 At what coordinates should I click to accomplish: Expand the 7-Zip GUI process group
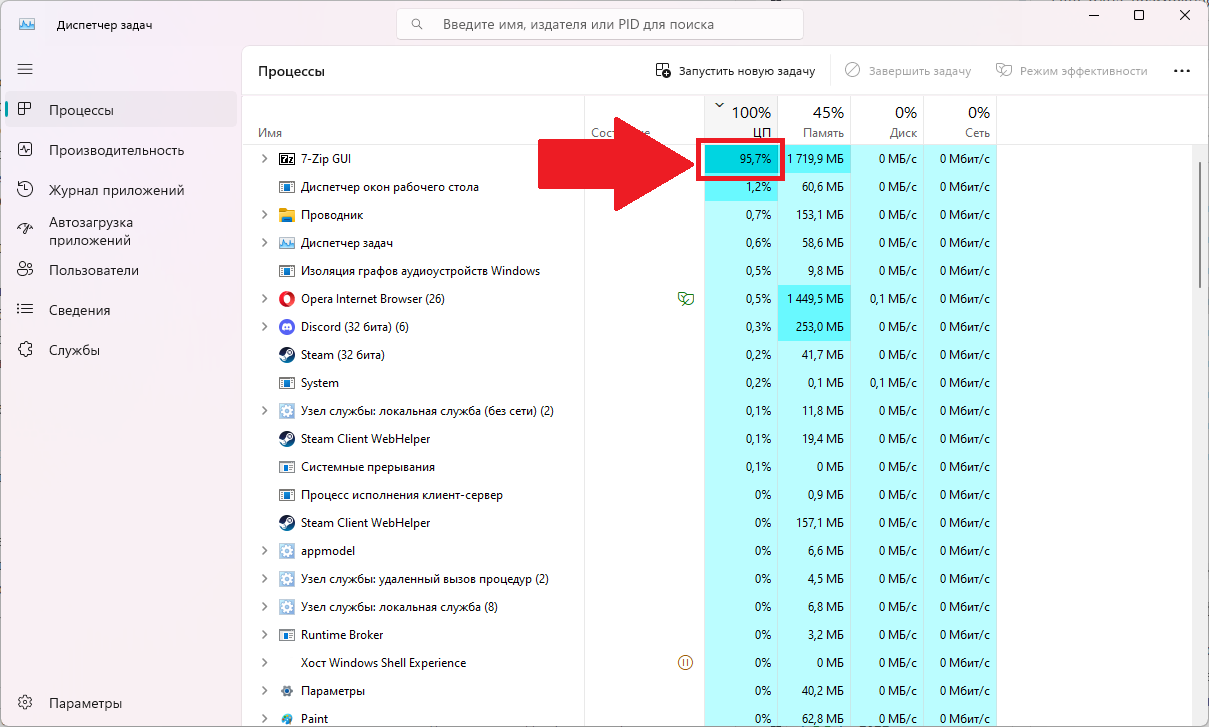click(x=264, y=159)
